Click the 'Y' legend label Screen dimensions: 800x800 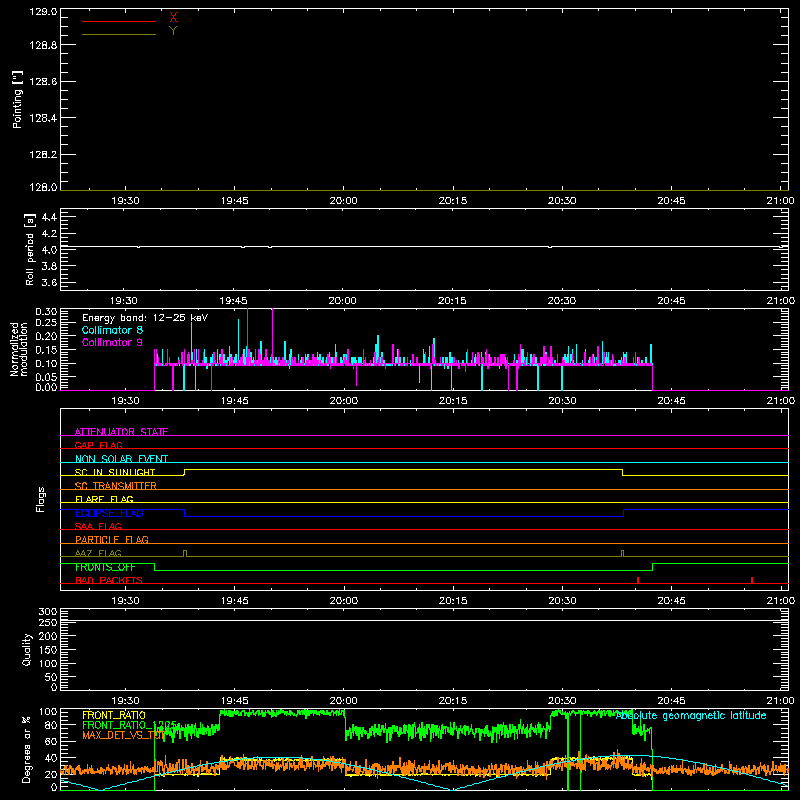click(173, 31)
